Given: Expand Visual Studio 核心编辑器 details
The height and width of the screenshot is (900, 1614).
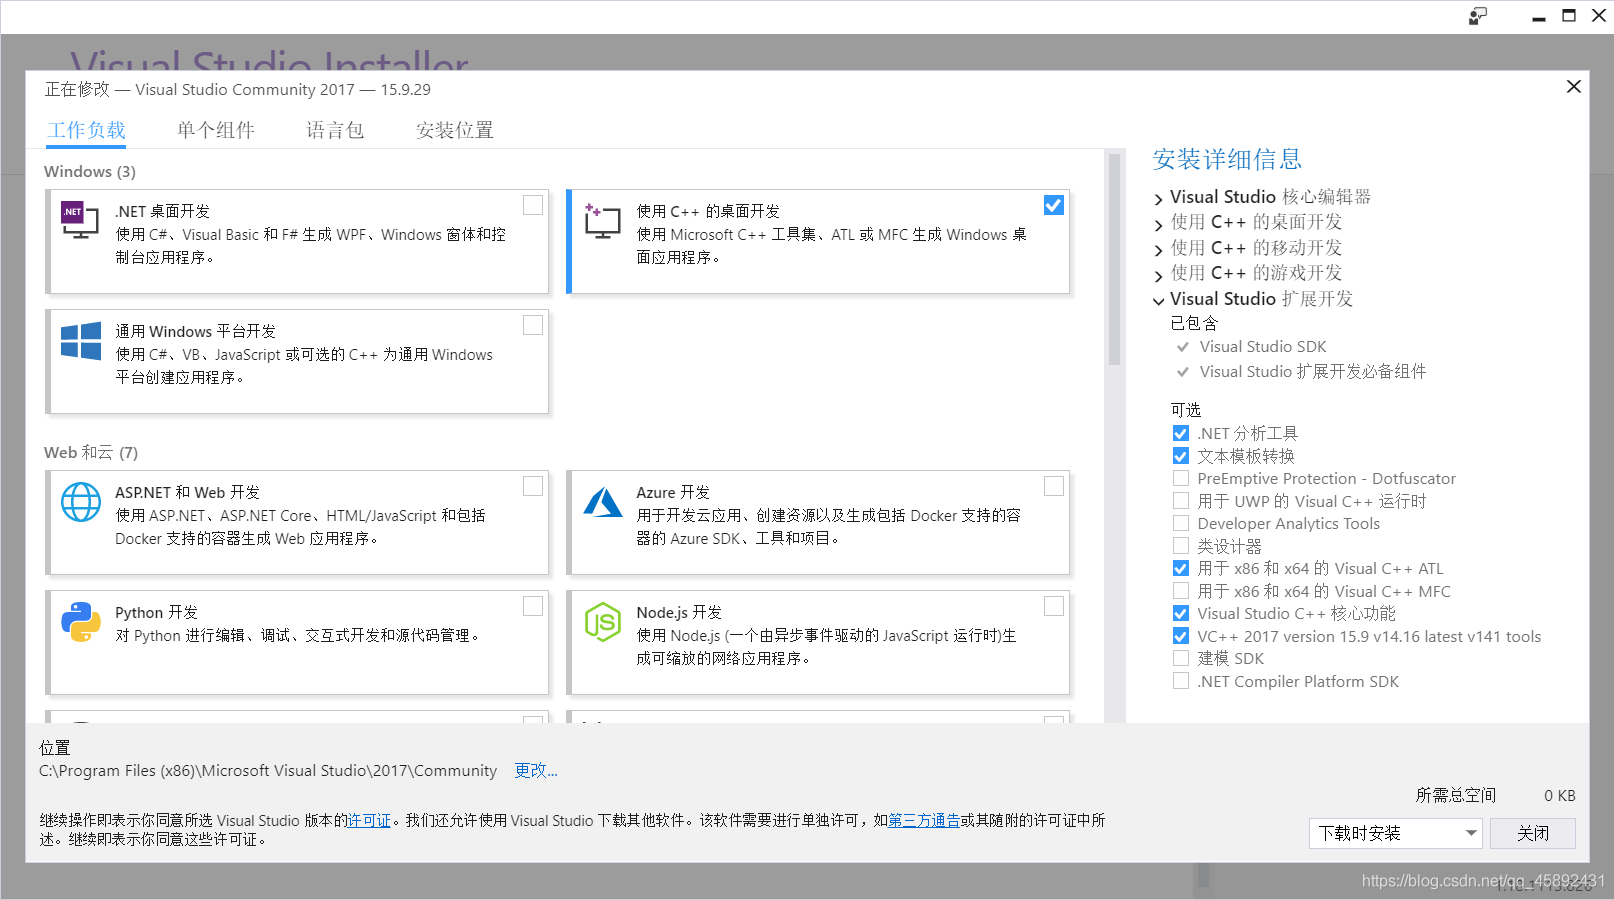Looking at the screenshot, I should pyautogui.click(x=1159, y=199).
